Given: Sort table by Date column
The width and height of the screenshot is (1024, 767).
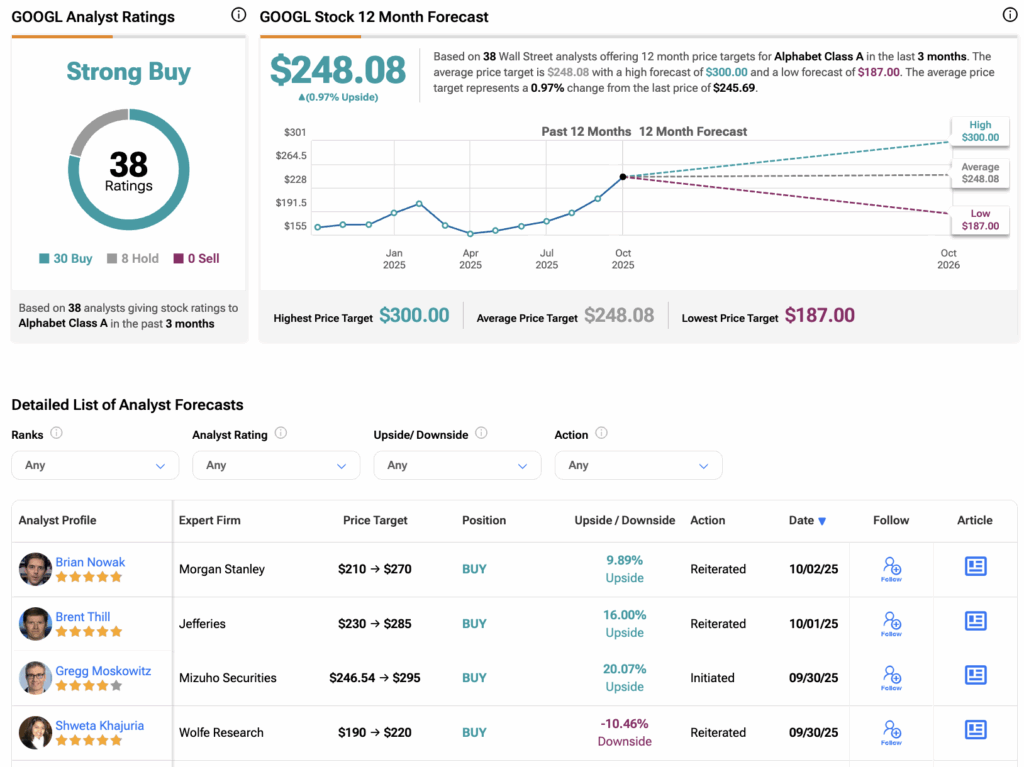Looking at the screenshot, I should coord(807,520).
